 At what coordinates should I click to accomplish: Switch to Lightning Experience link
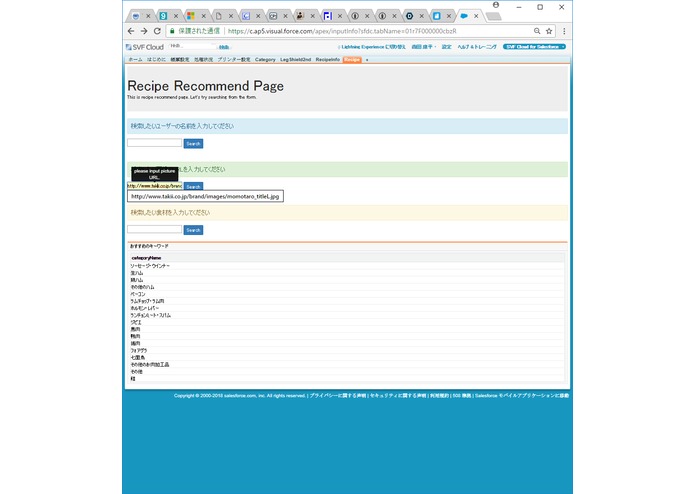tap(371, 47)
